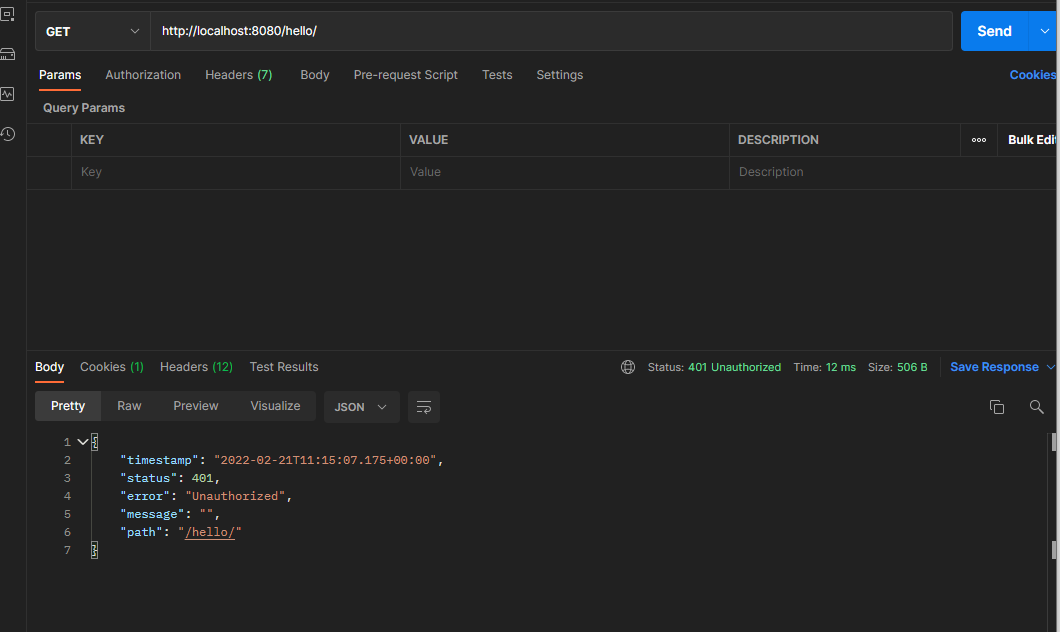Viewport: 1060px width, 632px height.
Task: Click the request URL input field
Action: [x=551, y=31]
